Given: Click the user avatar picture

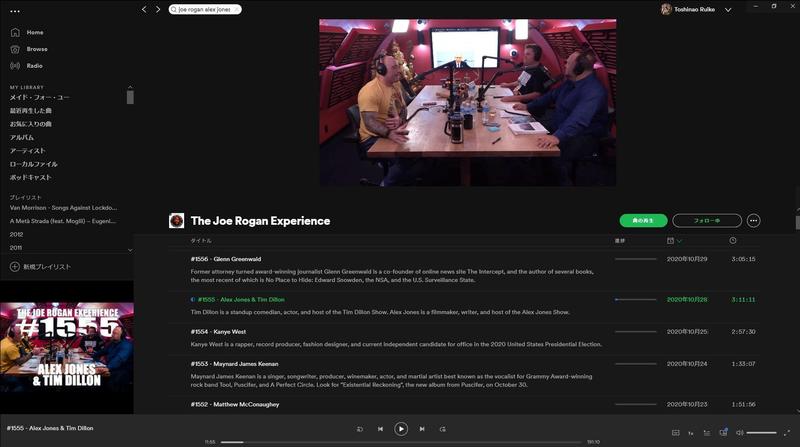Looking at the screenshot, I should (x=666, y=9).
